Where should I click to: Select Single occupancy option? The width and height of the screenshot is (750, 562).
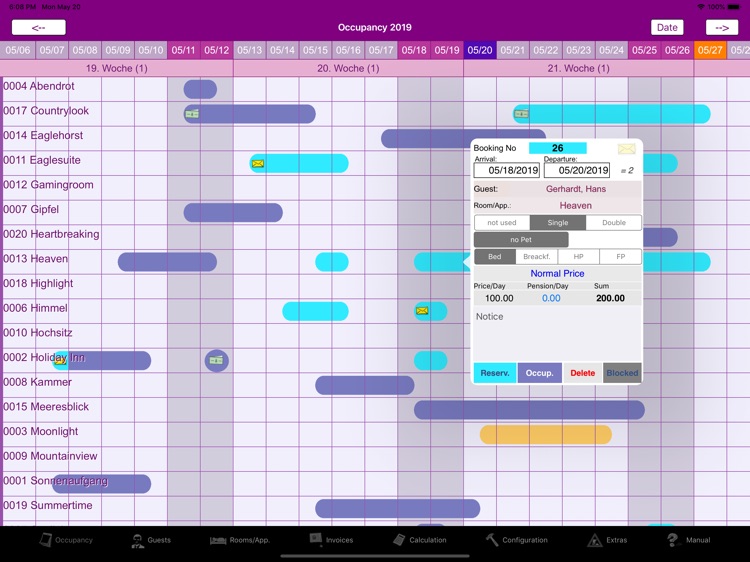(558, 222)
